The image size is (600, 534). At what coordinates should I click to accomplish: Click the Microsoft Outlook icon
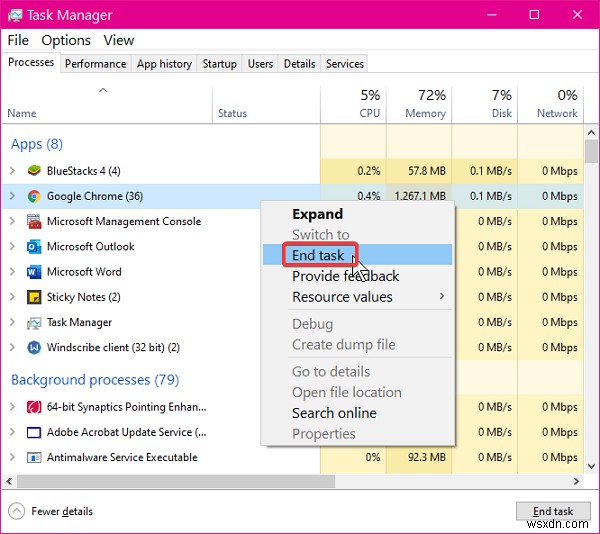click(34, 246)
